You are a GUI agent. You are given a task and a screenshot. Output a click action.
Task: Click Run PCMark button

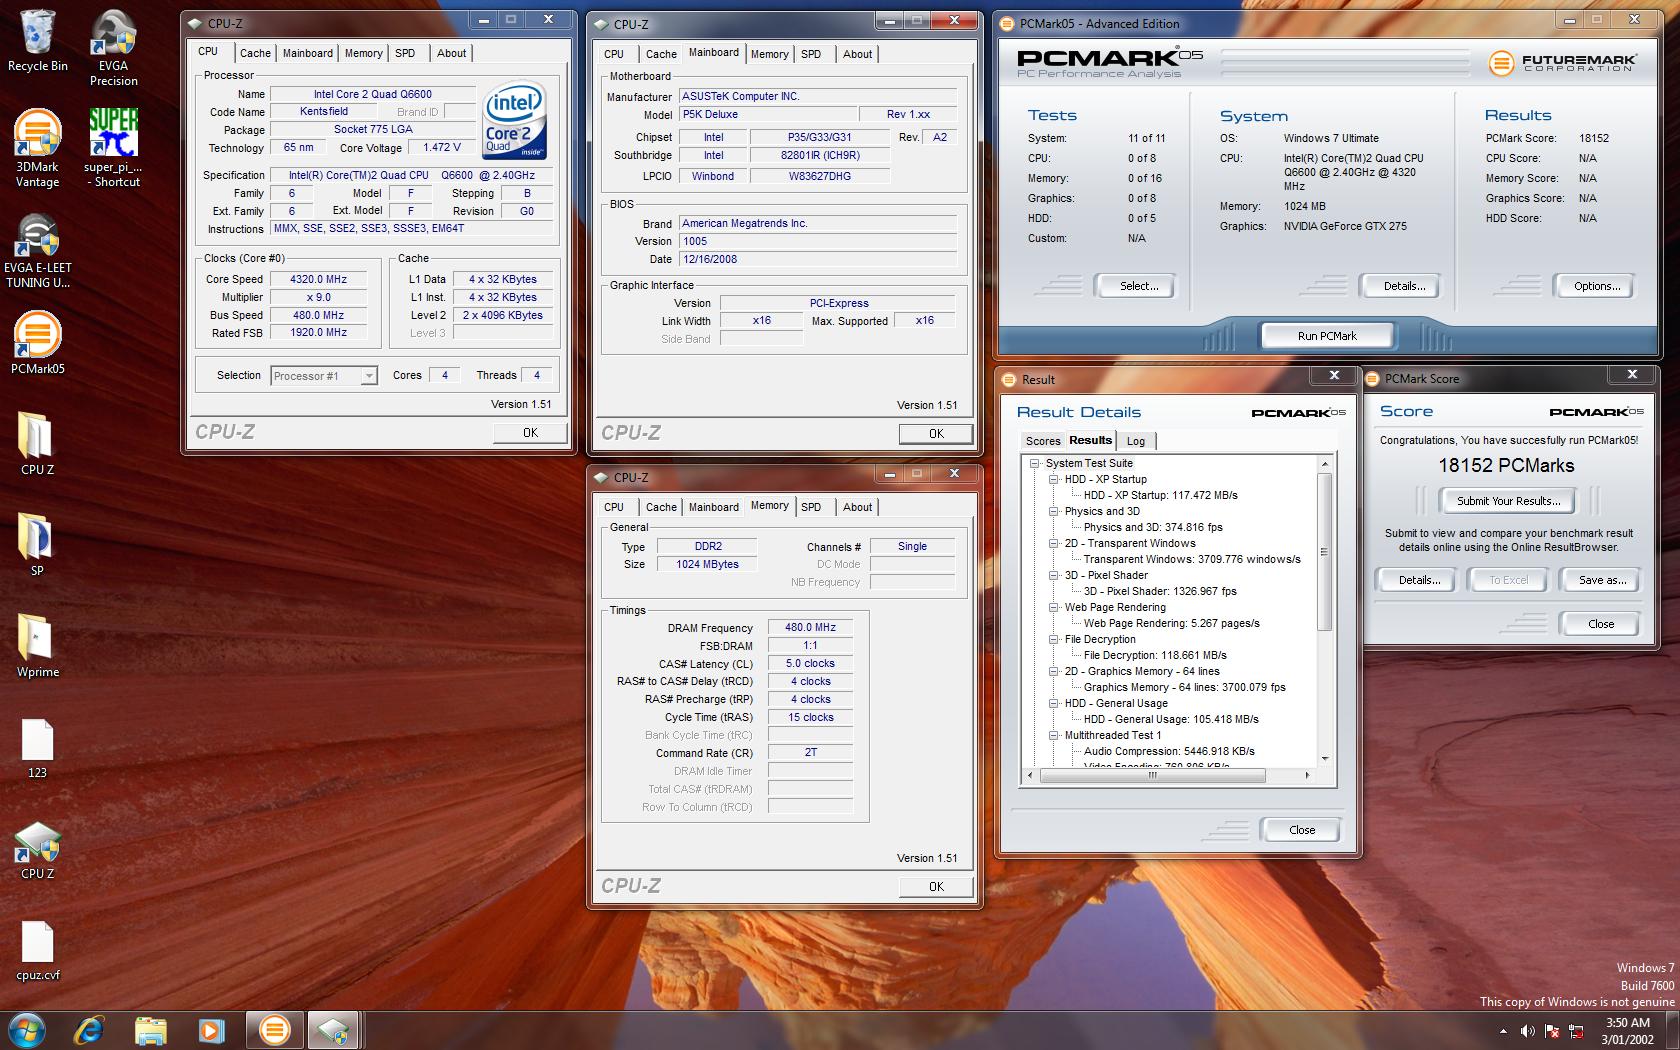point(1327,336)
